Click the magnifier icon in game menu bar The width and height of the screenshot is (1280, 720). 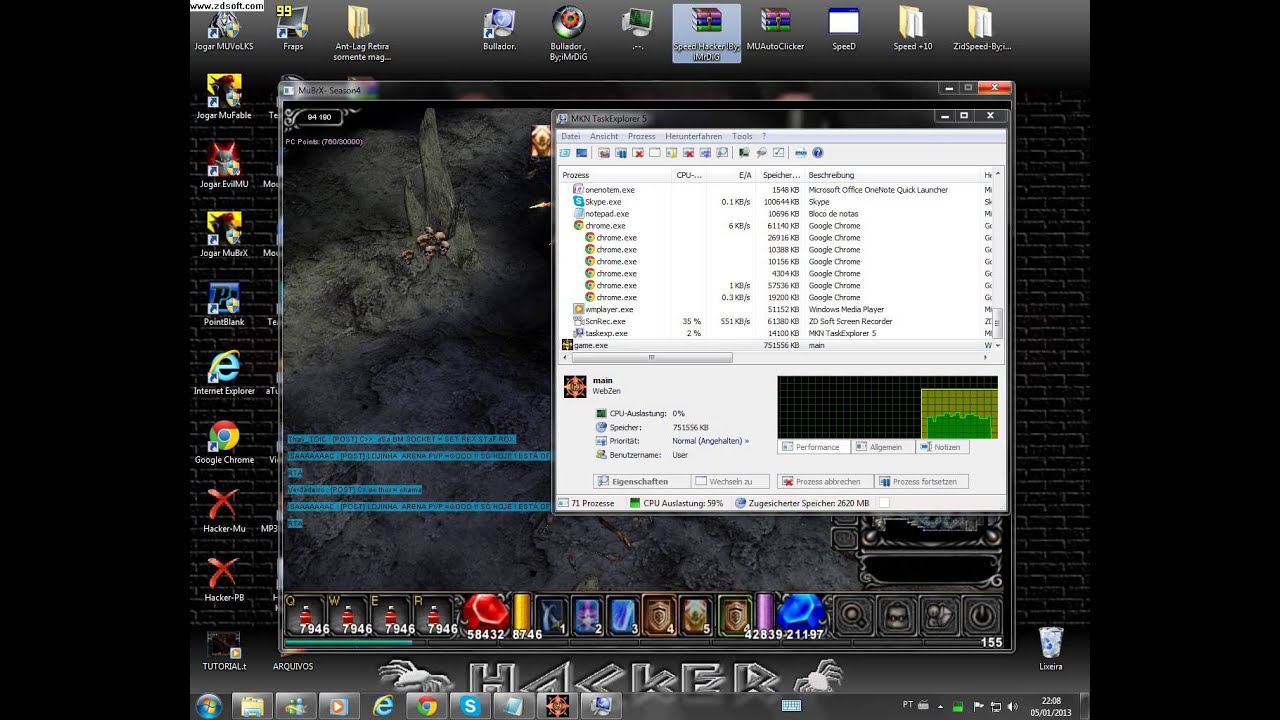point(853,615)
